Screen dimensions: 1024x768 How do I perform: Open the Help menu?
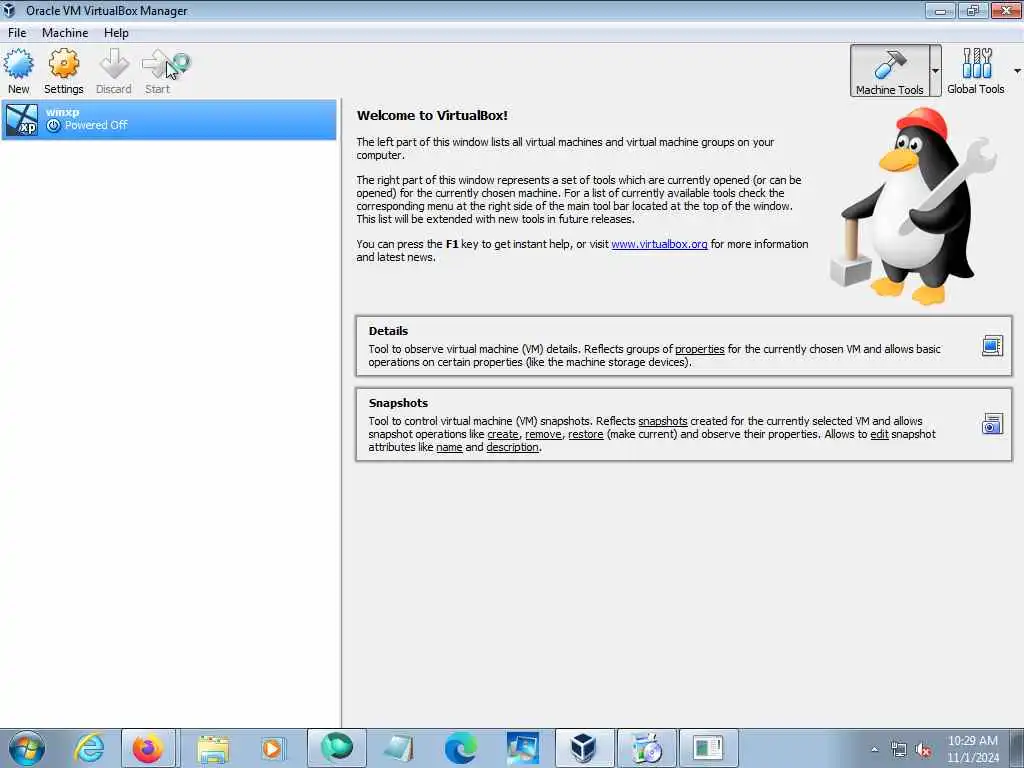coord(116,33)
